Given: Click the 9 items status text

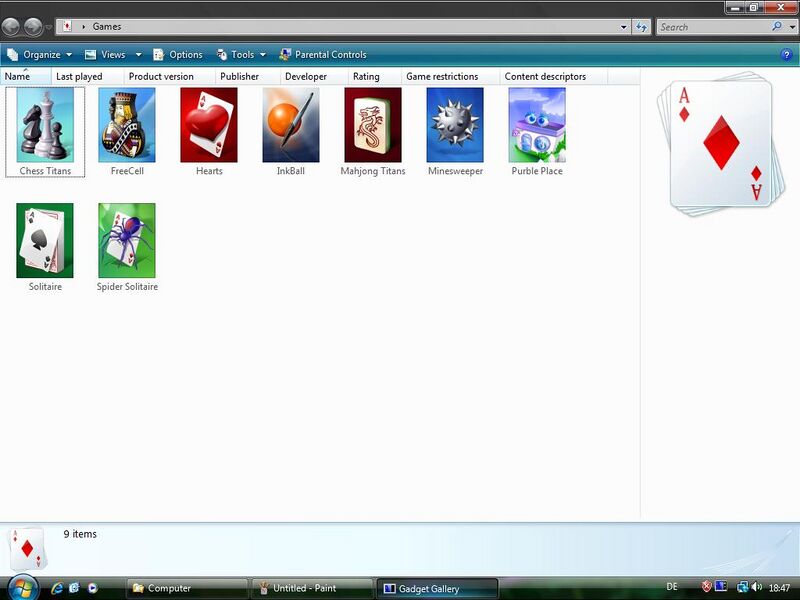Looking at the screenshot, I should click(80, 534).
